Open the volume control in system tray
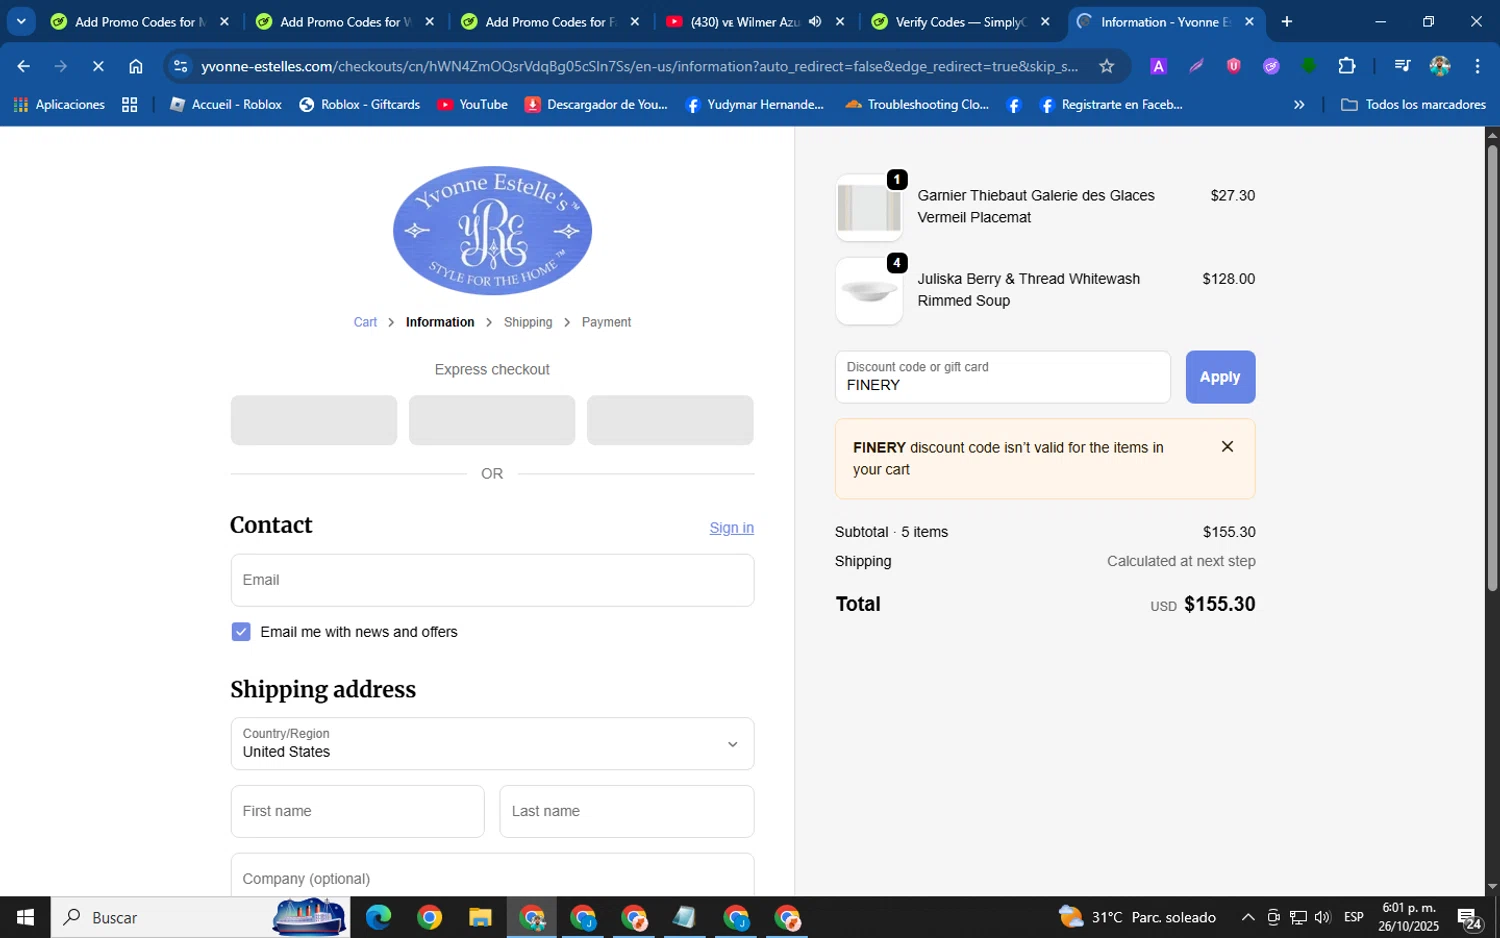The height and width of the screenshot is (938, 1500). (x=1322, y=917)
